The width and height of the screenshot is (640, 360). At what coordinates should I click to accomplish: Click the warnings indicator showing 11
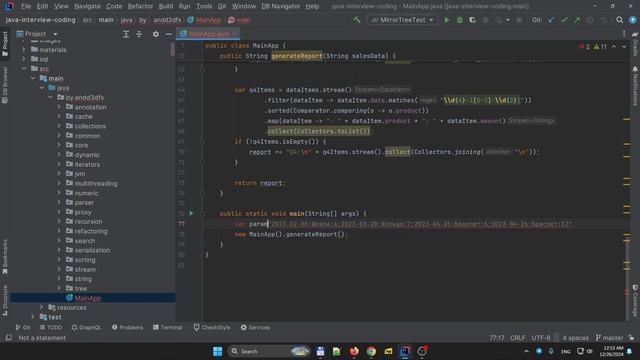pyautogui.click(x=600, y=47)
